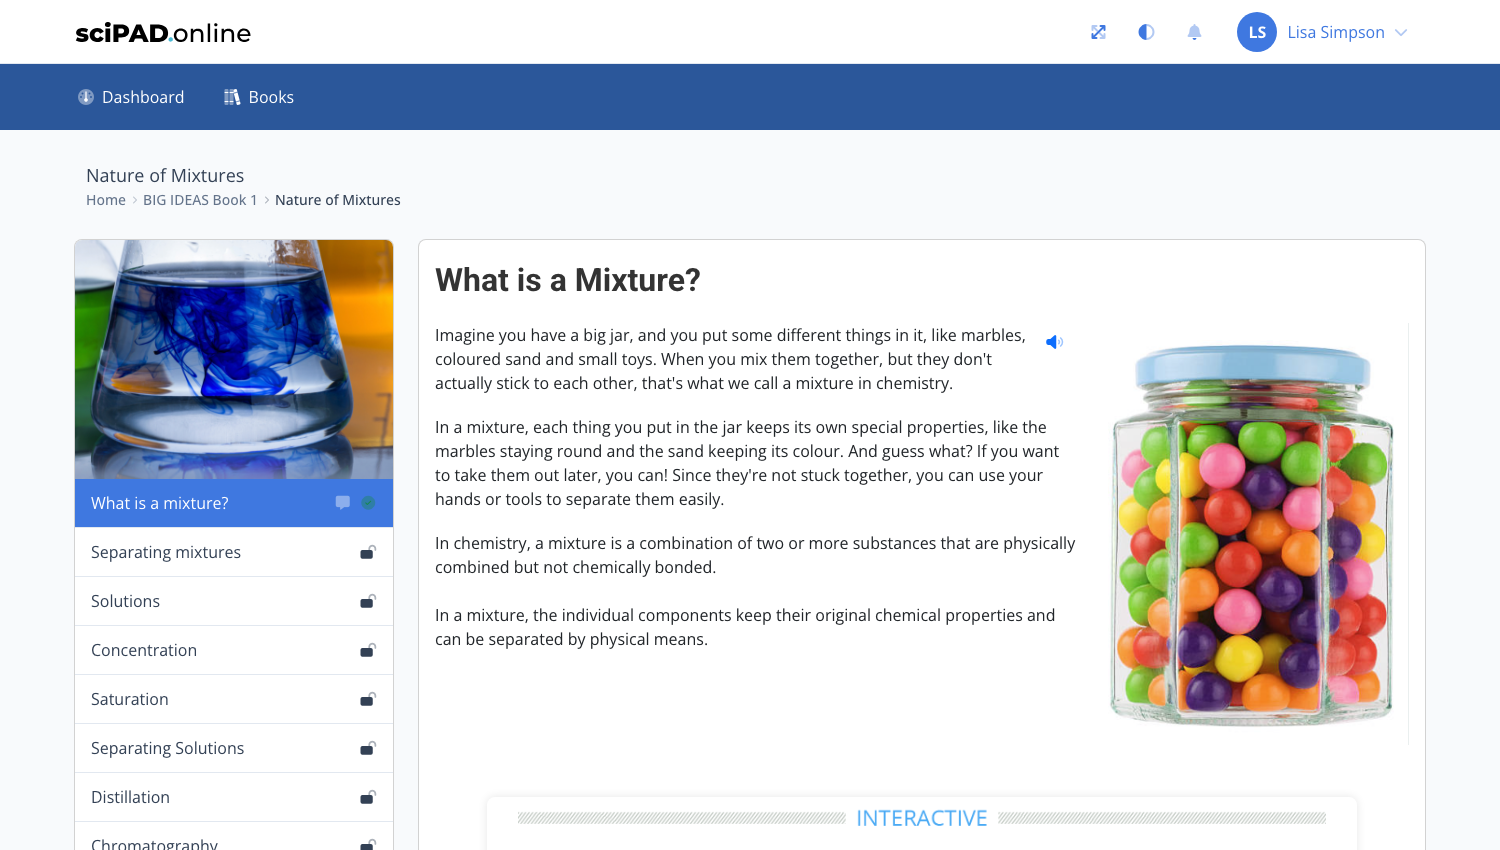The width and height of the screenshot is (1500, 850).
Task: Click the Dashboard gauge icon
Action: pos(86,97)
